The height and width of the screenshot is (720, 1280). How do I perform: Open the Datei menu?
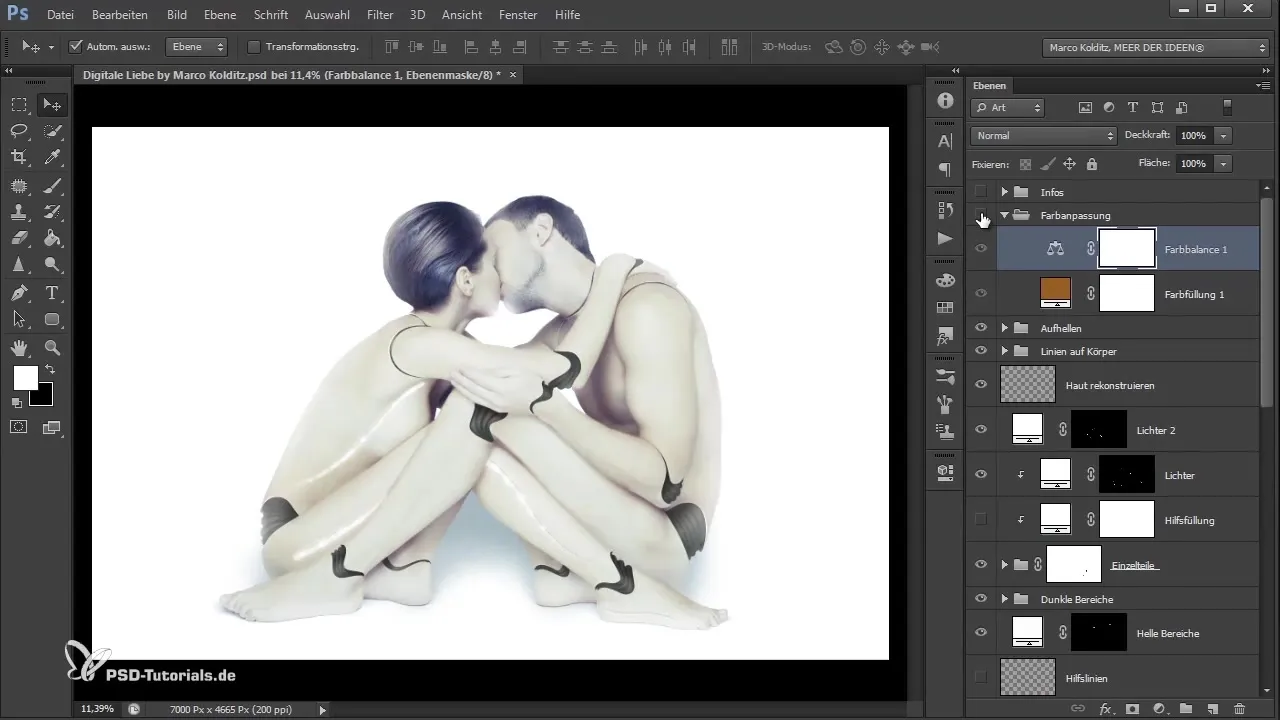[x=60, y=15]
